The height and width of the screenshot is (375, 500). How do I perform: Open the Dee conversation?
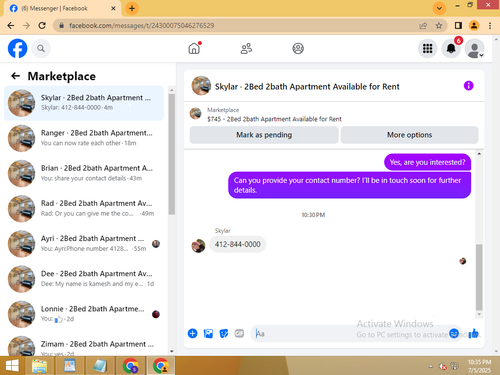(84, 279)
